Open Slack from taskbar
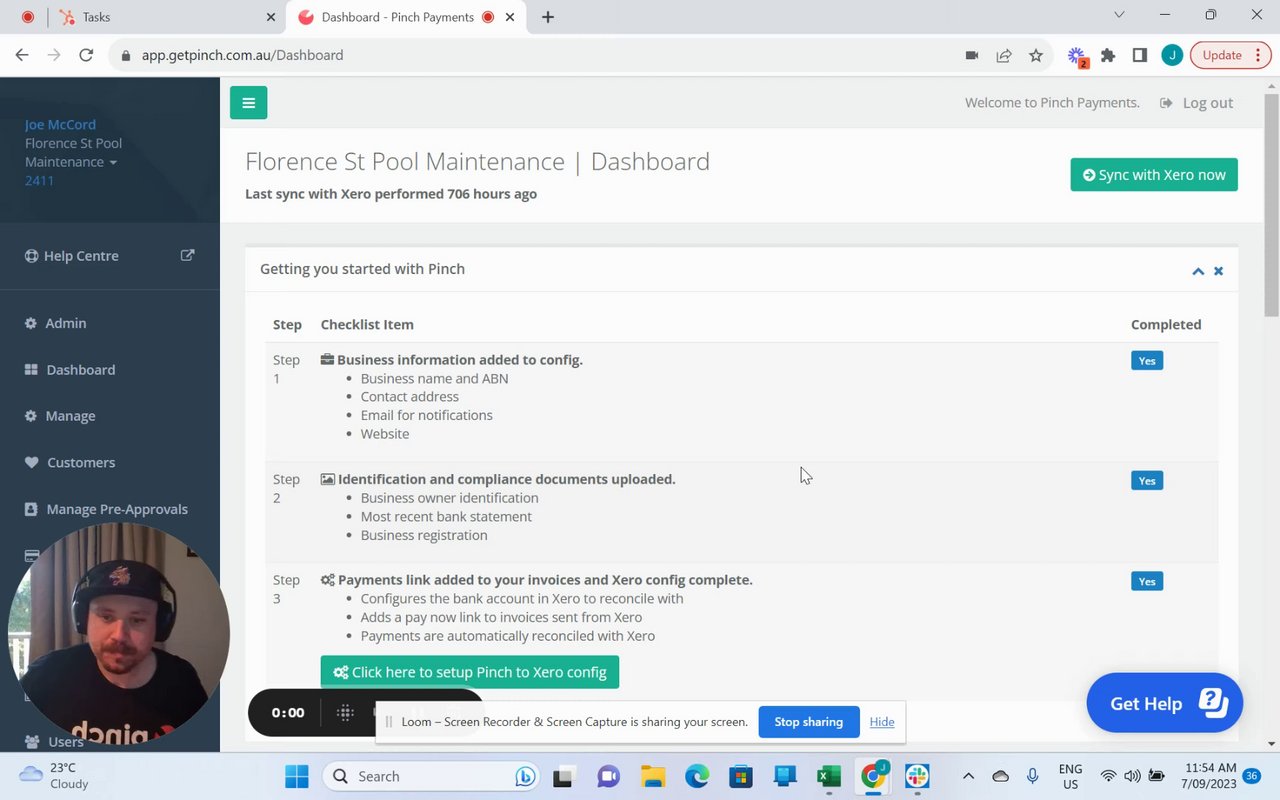This screenshot has height=800, width=1280. click(x=917, y=776)
